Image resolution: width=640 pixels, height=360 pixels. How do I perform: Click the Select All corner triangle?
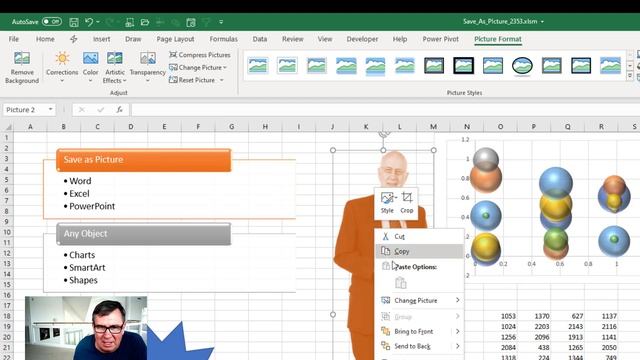(x=8, y=127)
